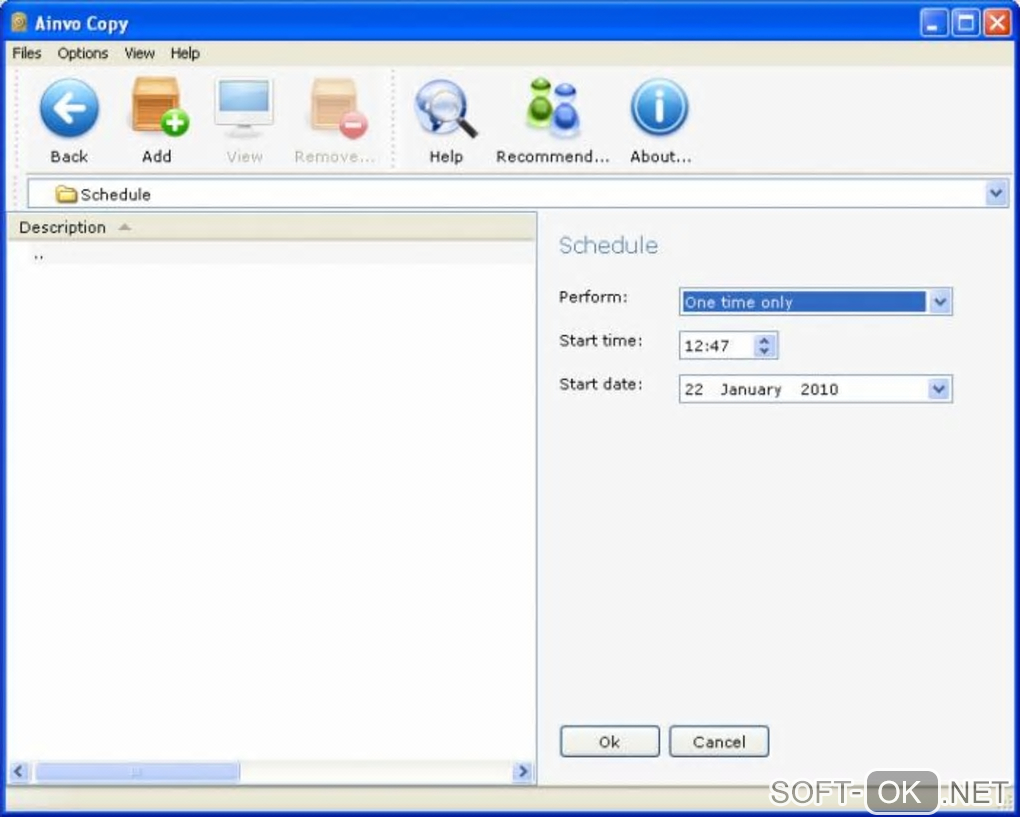Sort by the Description column header
Viewport: 1020px width, 817px height.
[272, 227]
